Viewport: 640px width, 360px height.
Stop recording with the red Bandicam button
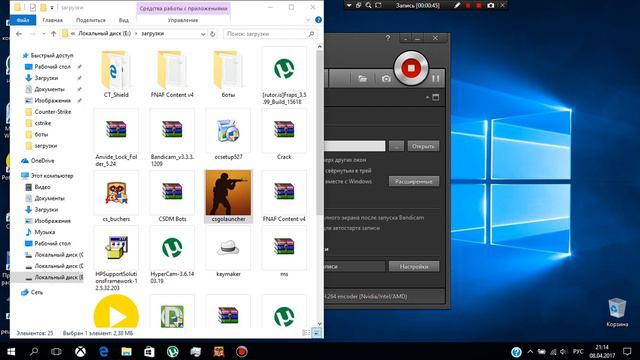tap(411, 68)
